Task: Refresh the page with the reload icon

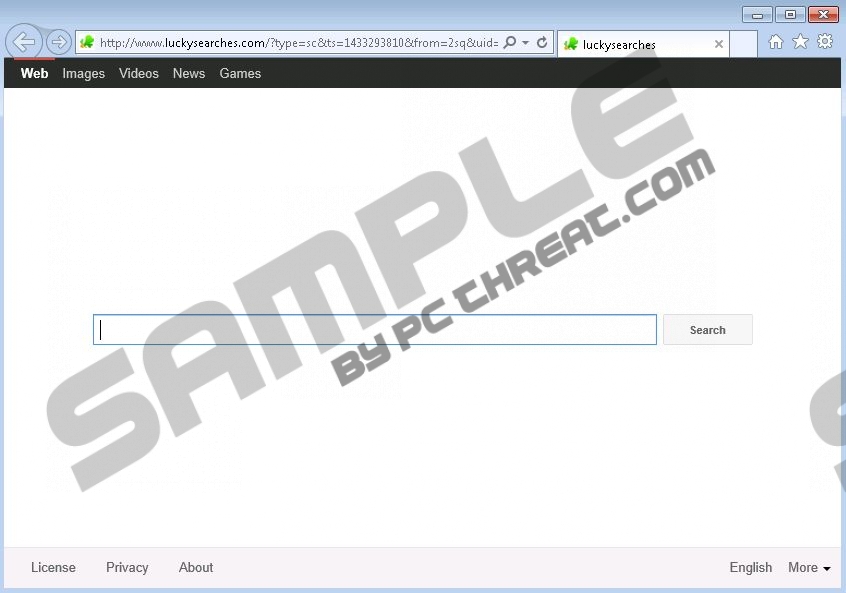Action: pos(542,43)
